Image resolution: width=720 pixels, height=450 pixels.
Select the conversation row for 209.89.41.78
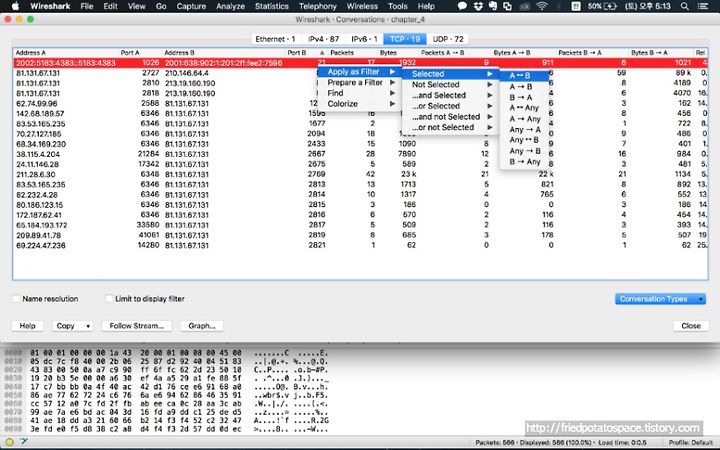point(360,235)
